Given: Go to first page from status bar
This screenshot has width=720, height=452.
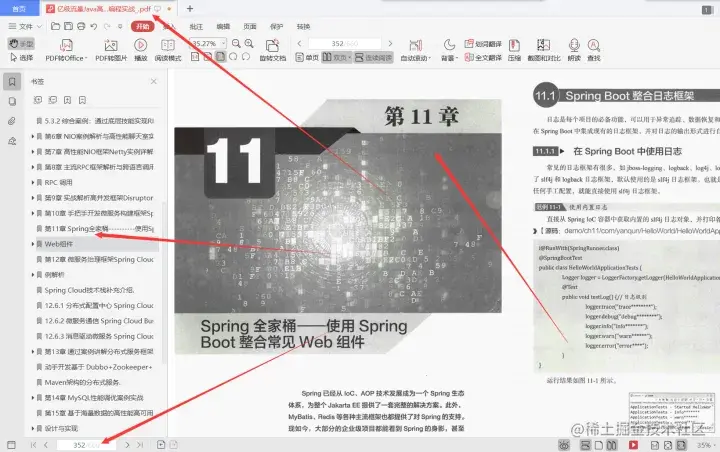Looking at the screenshot, I should tap(33, 445).
